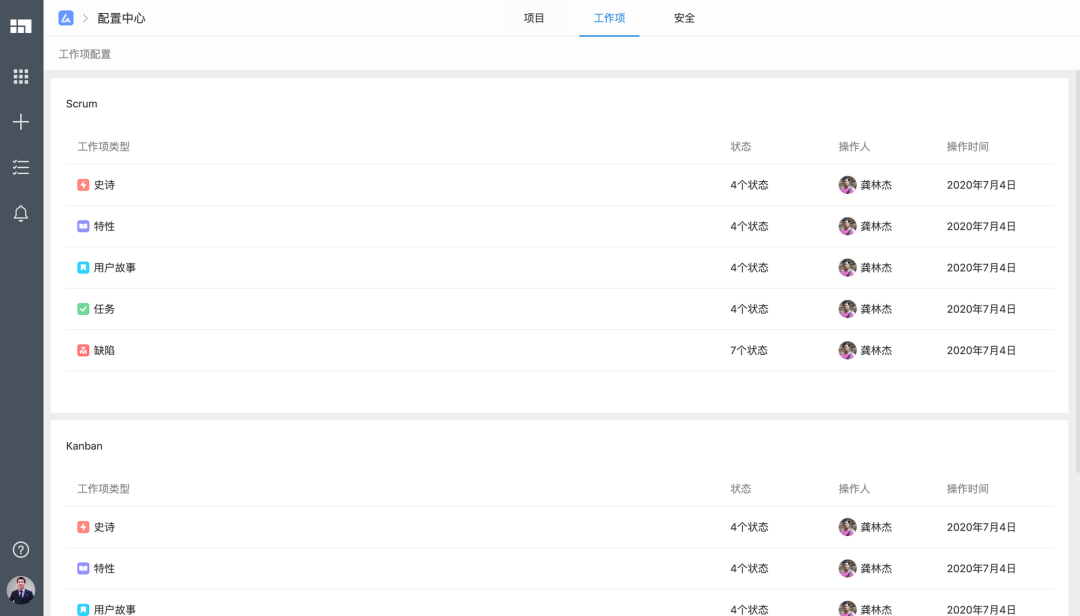This screenshot has width=1080, height=616.
Task: Select the dashboard icon at sidebar top
Action: click(21, 25)
